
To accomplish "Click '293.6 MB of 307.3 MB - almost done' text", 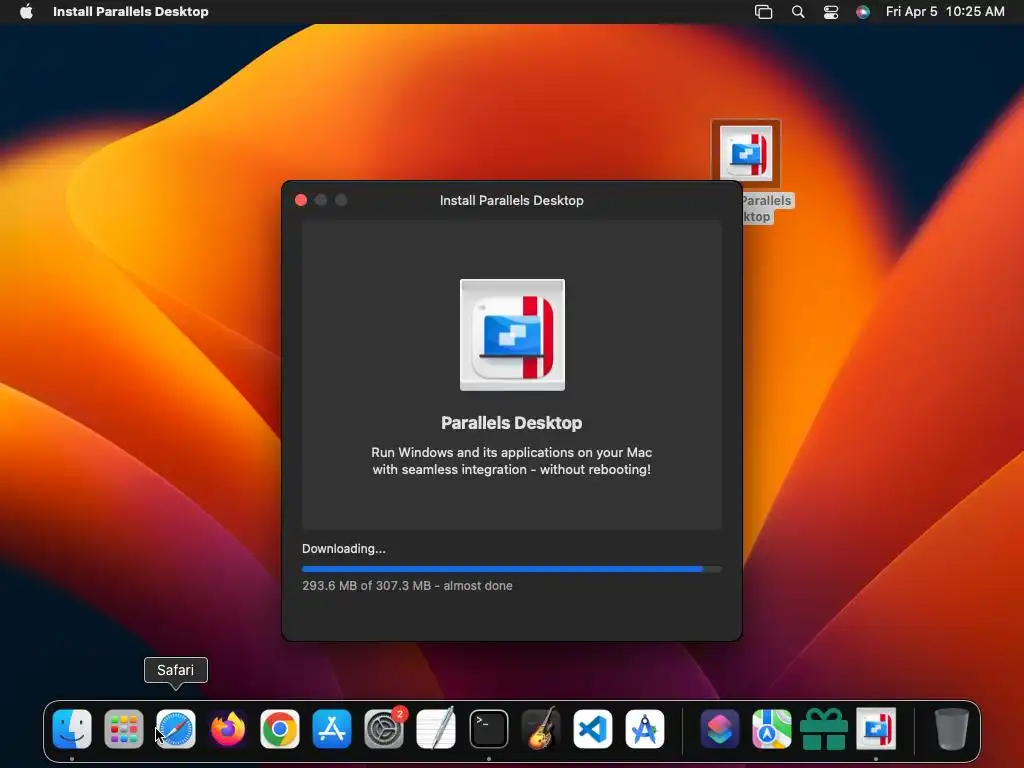I will (x=407, y=586).
